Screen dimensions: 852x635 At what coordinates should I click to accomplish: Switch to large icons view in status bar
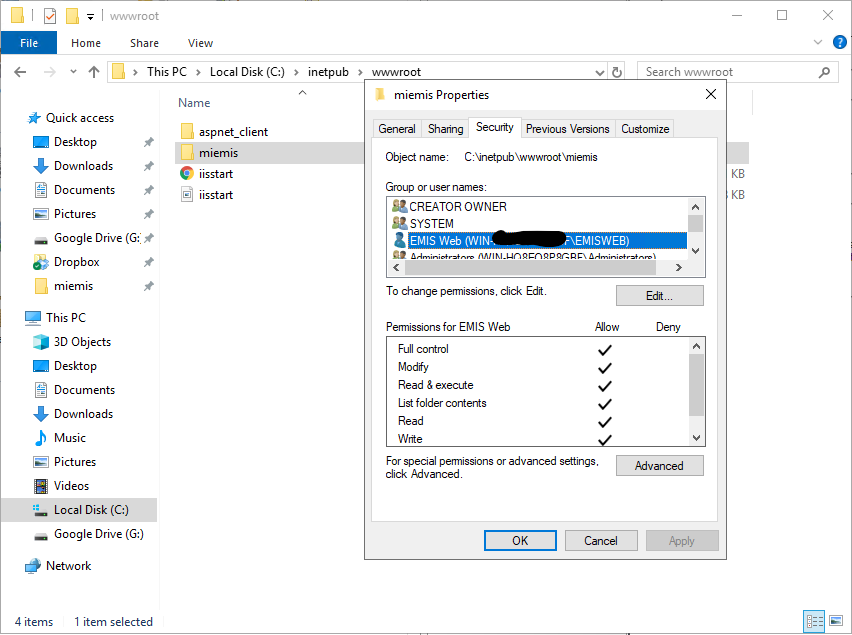pos(835,621)
